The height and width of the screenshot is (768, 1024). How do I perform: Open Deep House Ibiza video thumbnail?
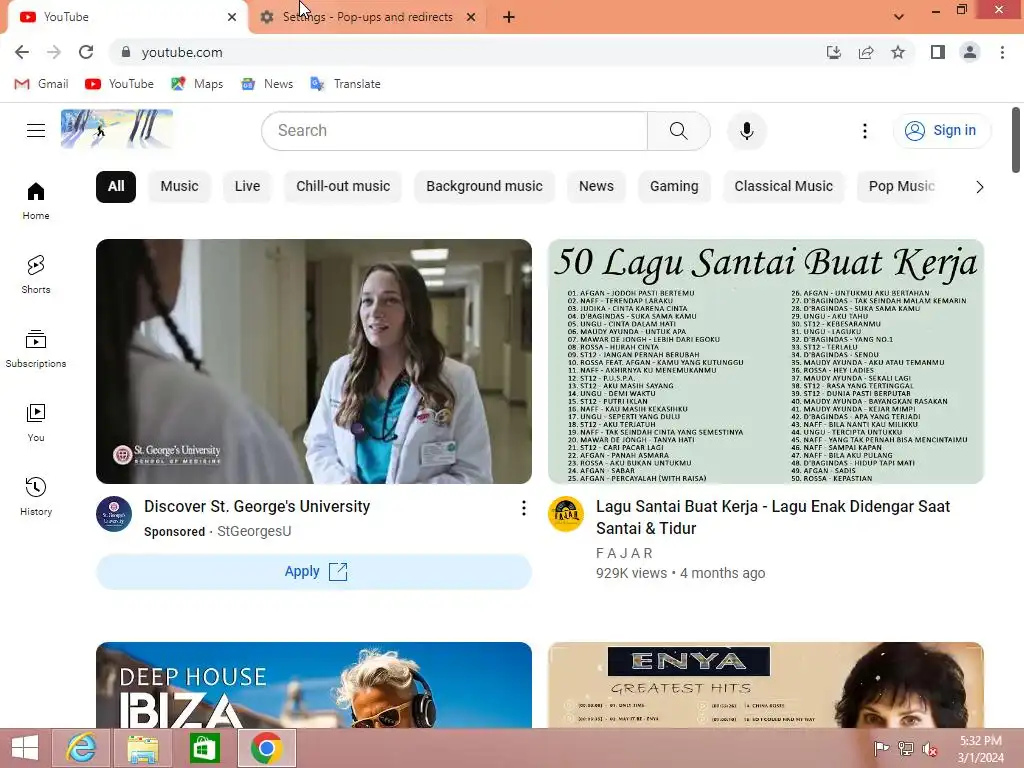[x=314, y=685]
